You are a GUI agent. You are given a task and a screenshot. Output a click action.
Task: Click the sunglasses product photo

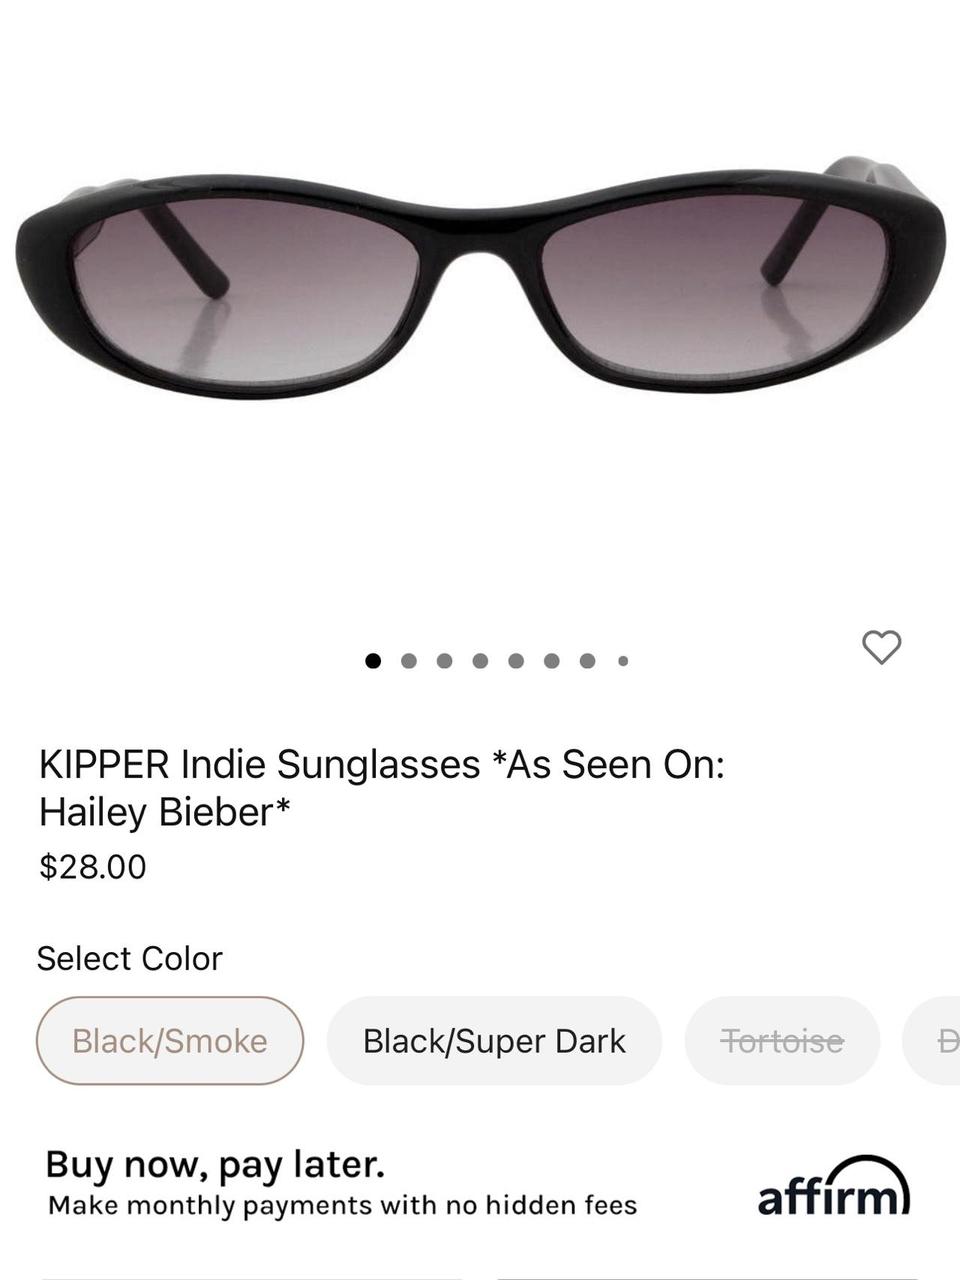[480, 280]
